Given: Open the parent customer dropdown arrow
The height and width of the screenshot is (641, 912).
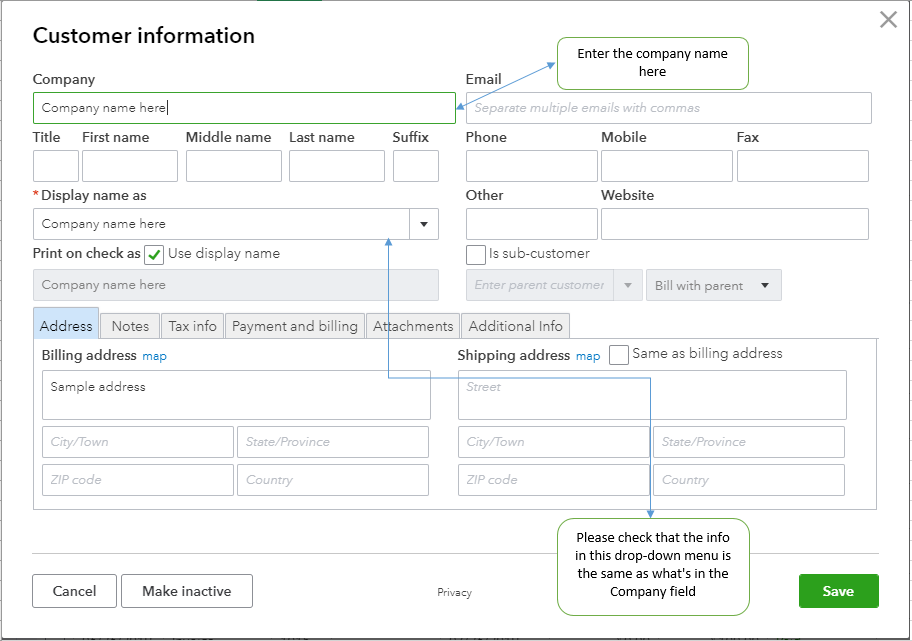Looking at the screenshot, I should [628, 285].
